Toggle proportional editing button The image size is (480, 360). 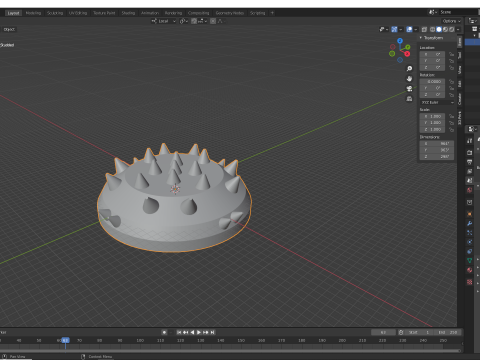(x=213, y=21)
